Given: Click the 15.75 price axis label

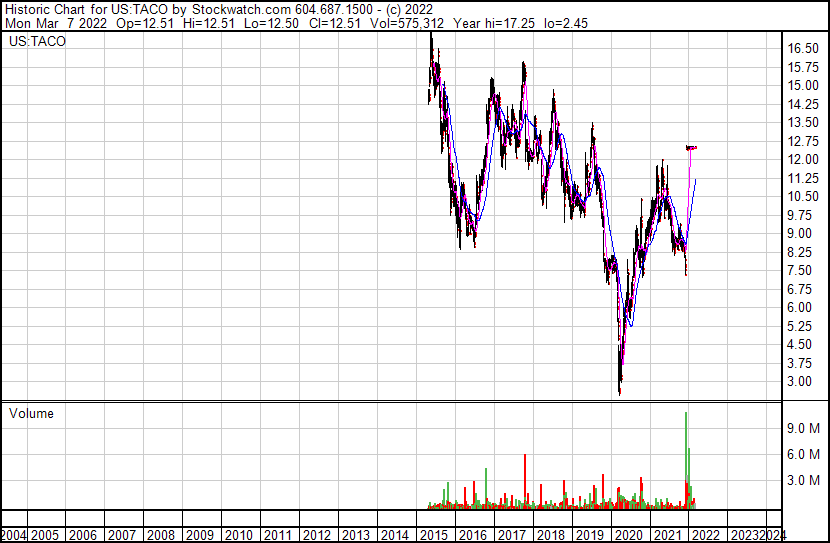Looking at the screenshot, I should 803,67.
